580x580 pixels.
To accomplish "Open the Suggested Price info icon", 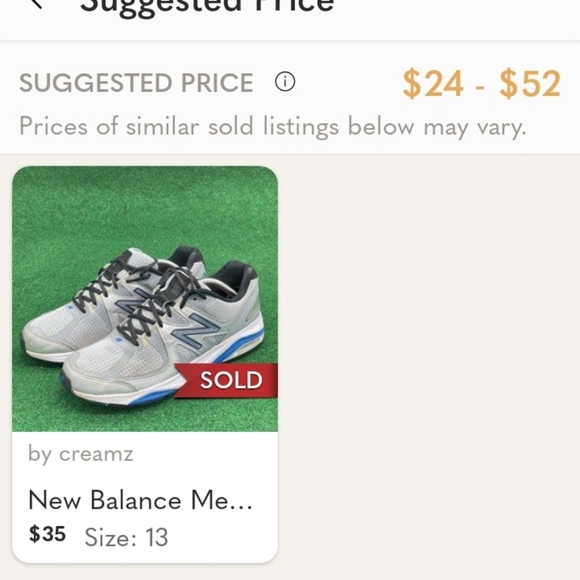I will (285, 81).
